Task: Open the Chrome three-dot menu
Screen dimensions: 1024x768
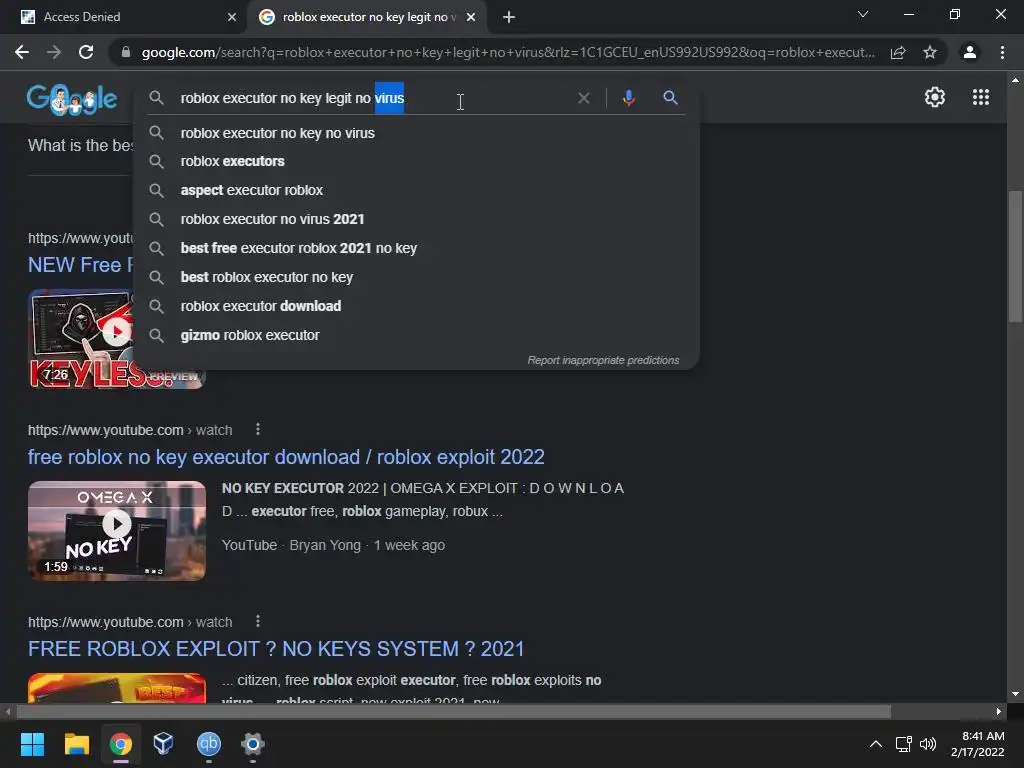Action: (x=1002, y=52)
